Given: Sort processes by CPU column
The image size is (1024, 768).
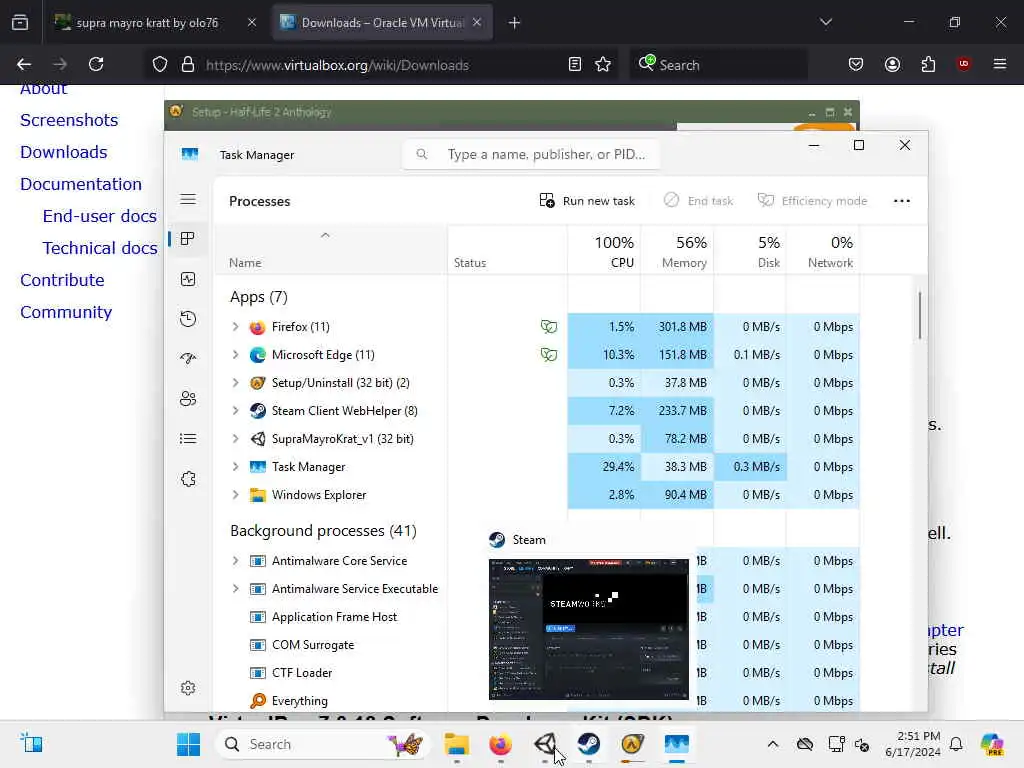Looking at the screenshot, I should [605, 251].
